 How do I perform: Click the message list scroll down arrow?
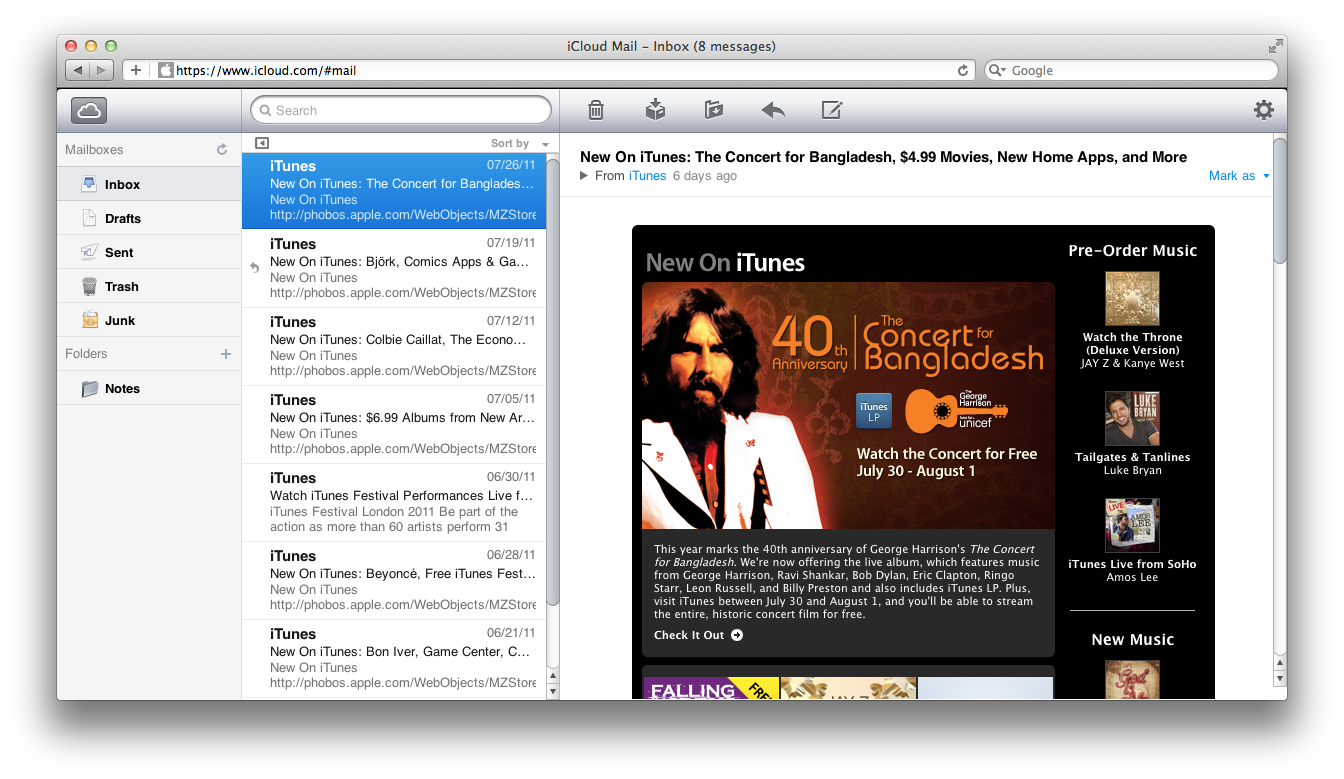pos(553,691)
